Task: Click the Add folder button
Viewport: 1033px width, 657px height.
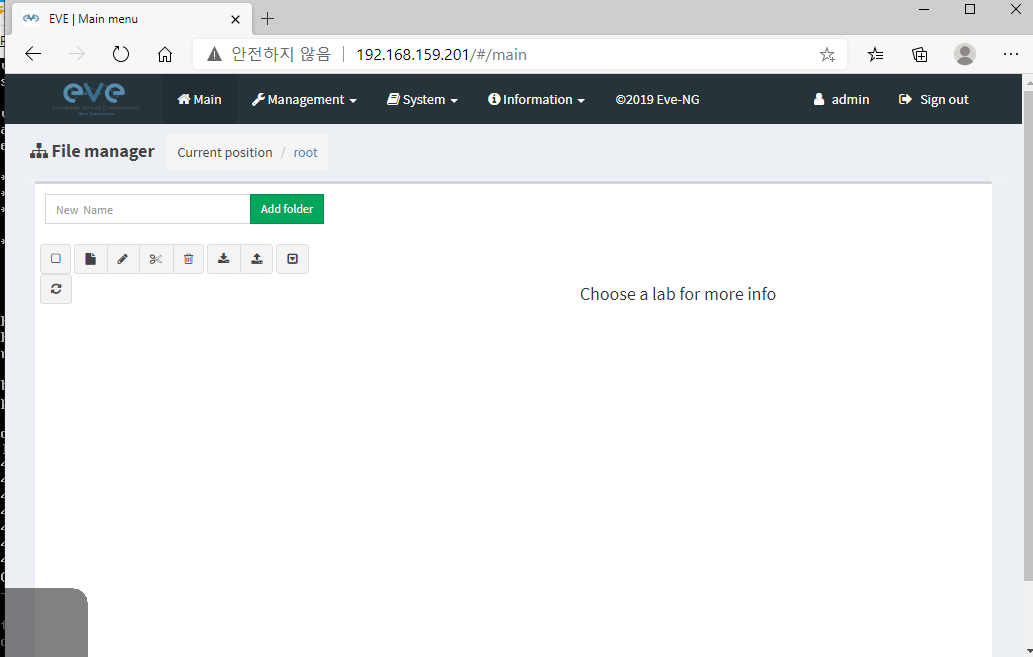Action: pos(287,209)
